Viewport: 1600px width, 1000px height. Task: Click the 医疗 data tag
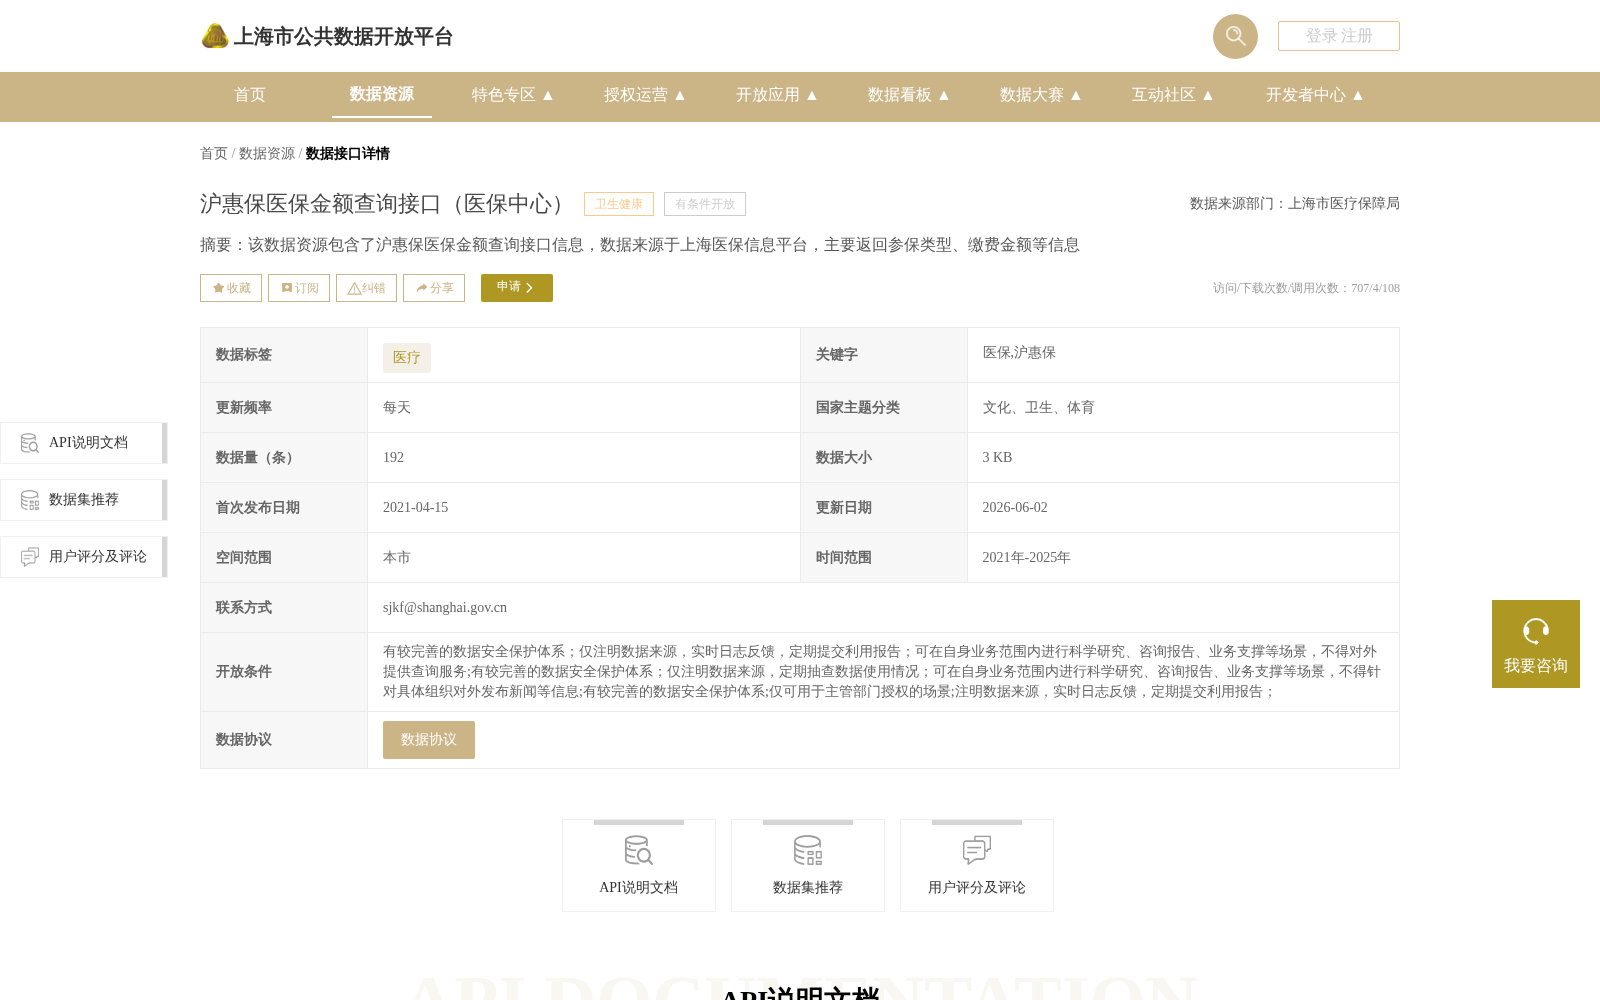407,358
